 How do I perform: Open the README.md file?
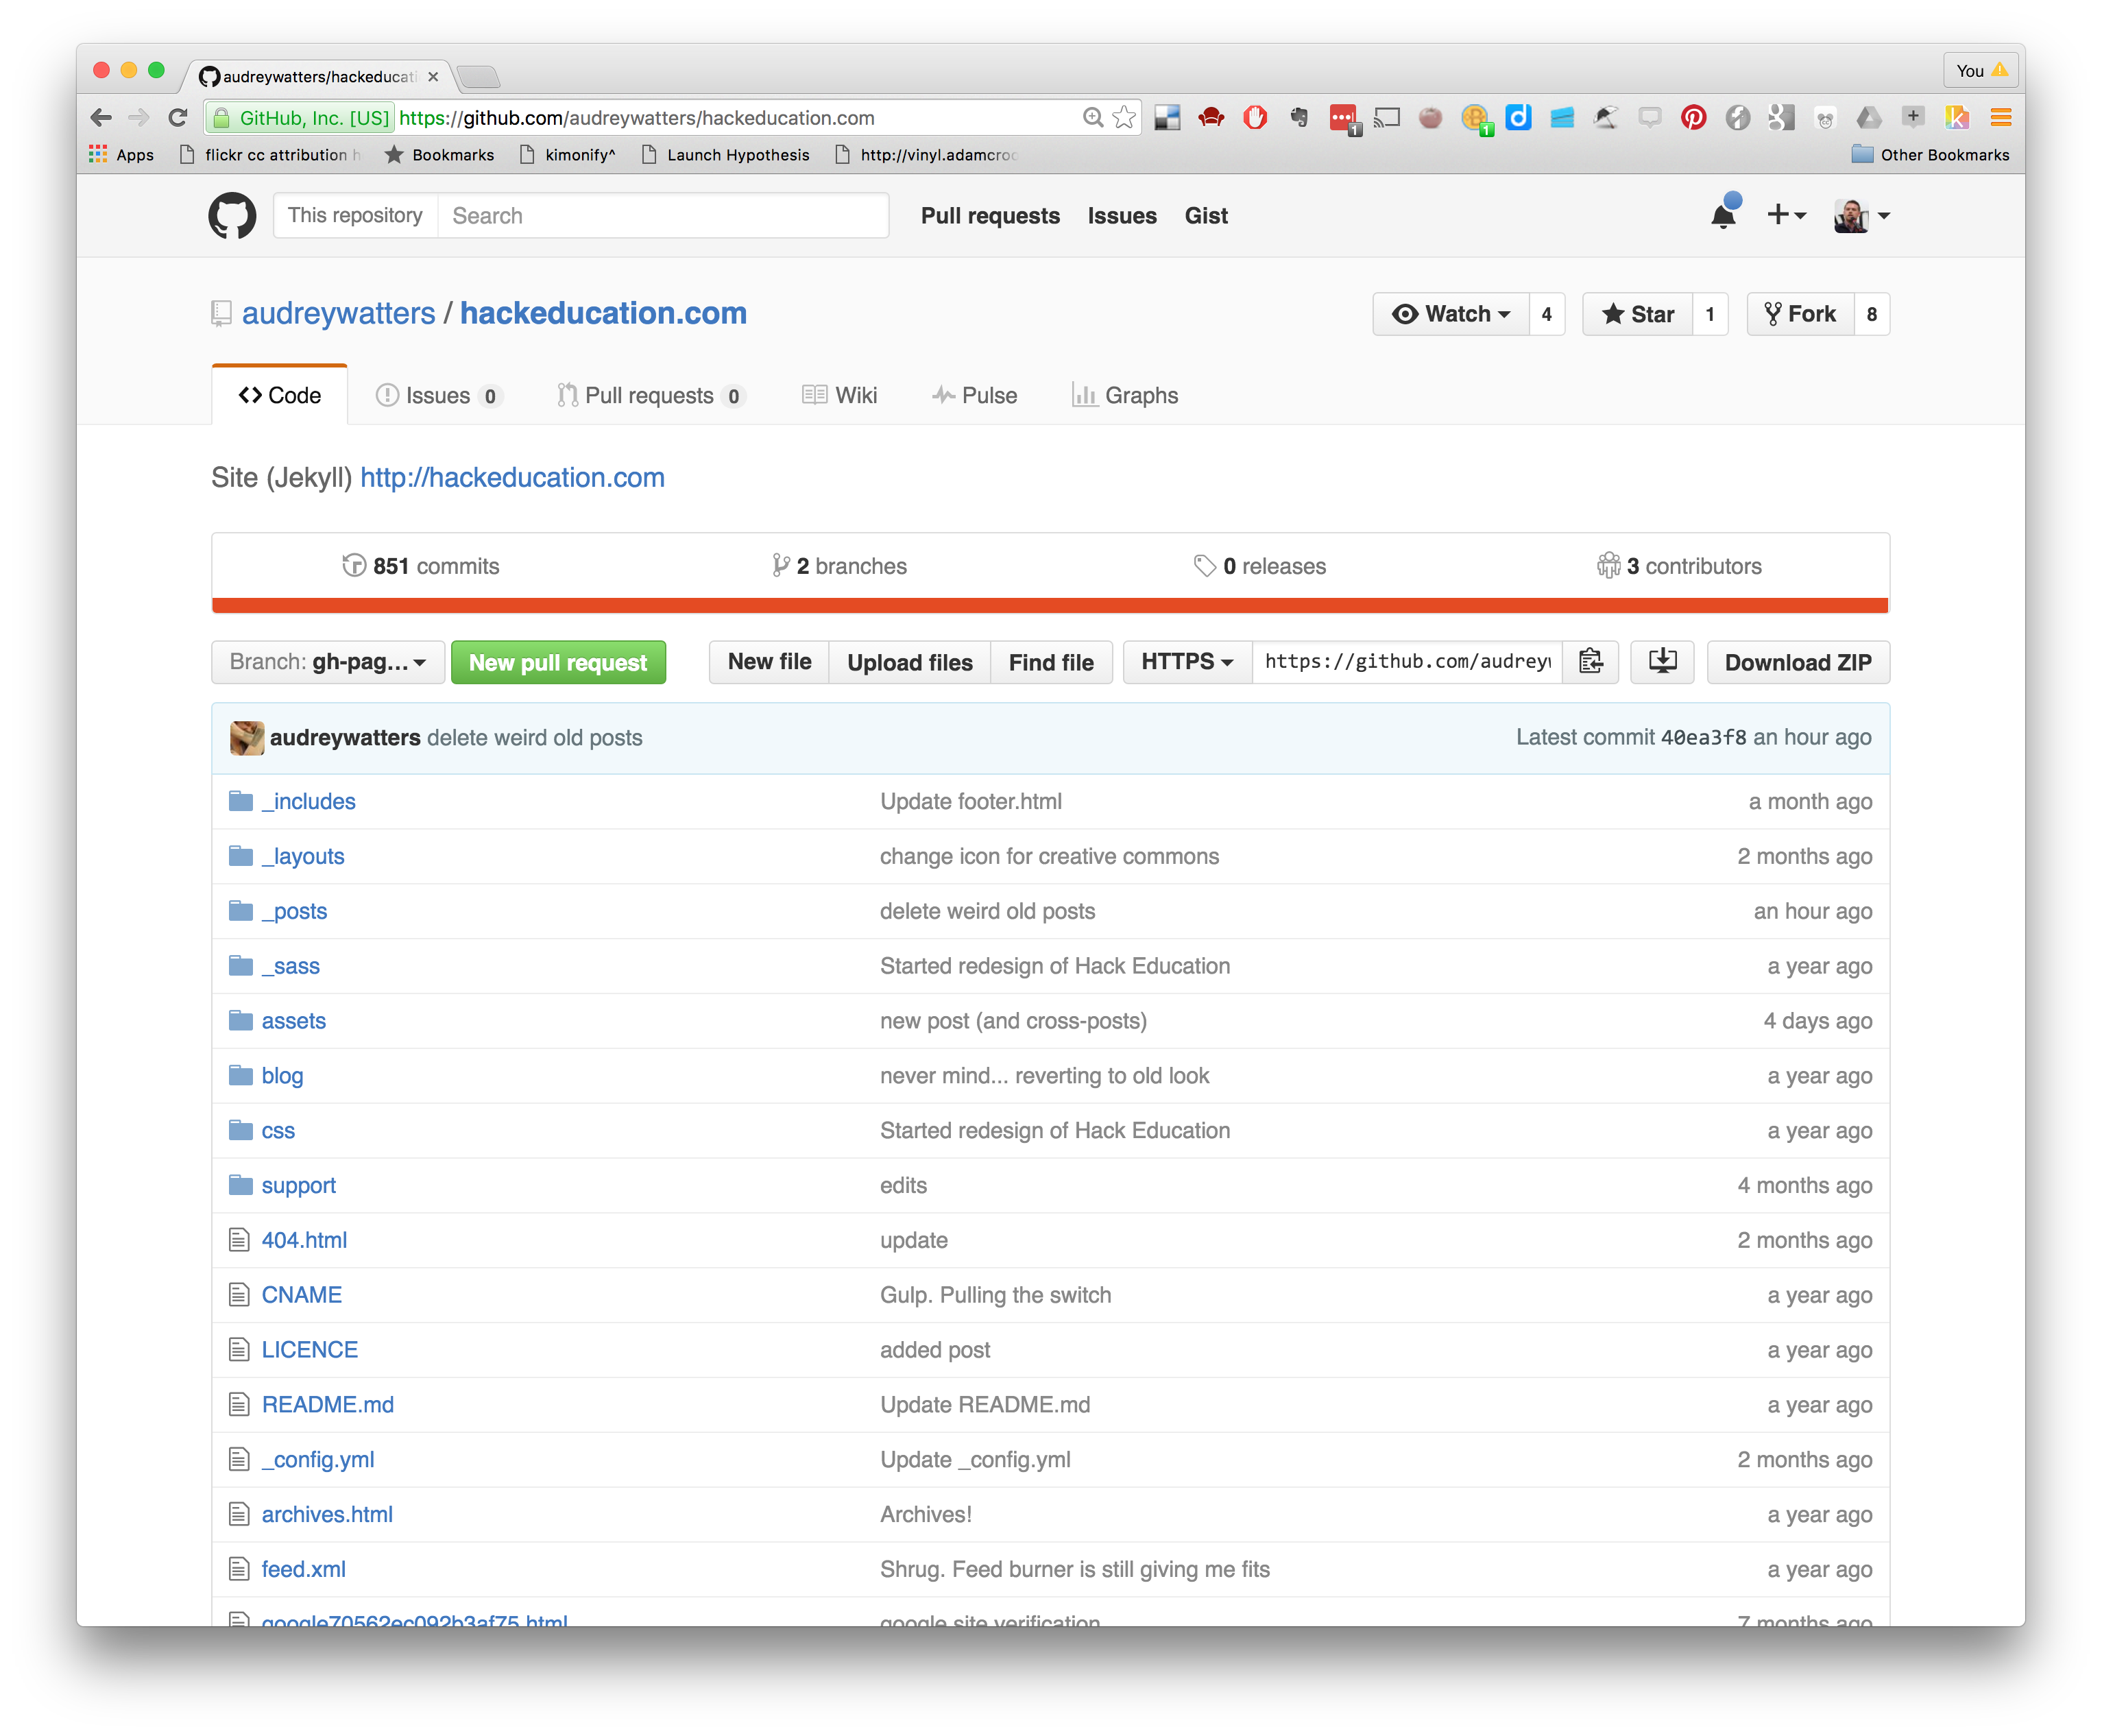327,1404
